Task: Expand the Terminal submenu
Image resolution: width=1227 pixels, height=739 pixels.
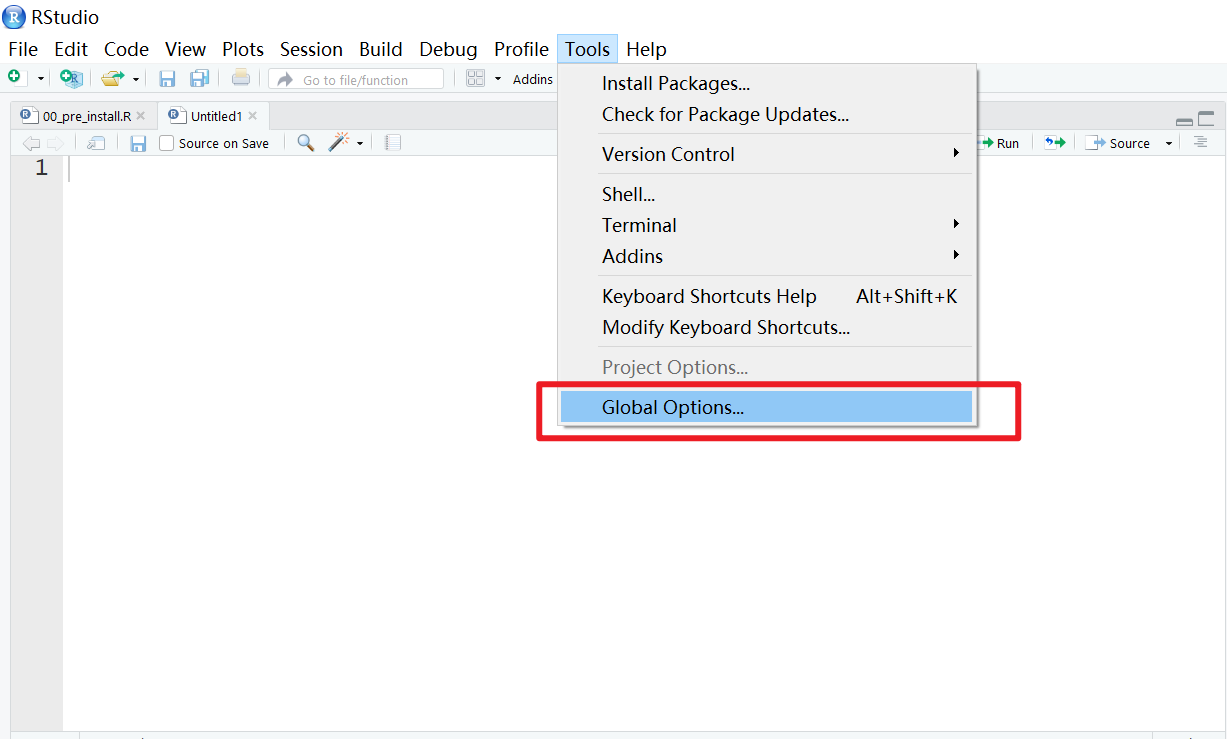Action: tap(767, 225)
